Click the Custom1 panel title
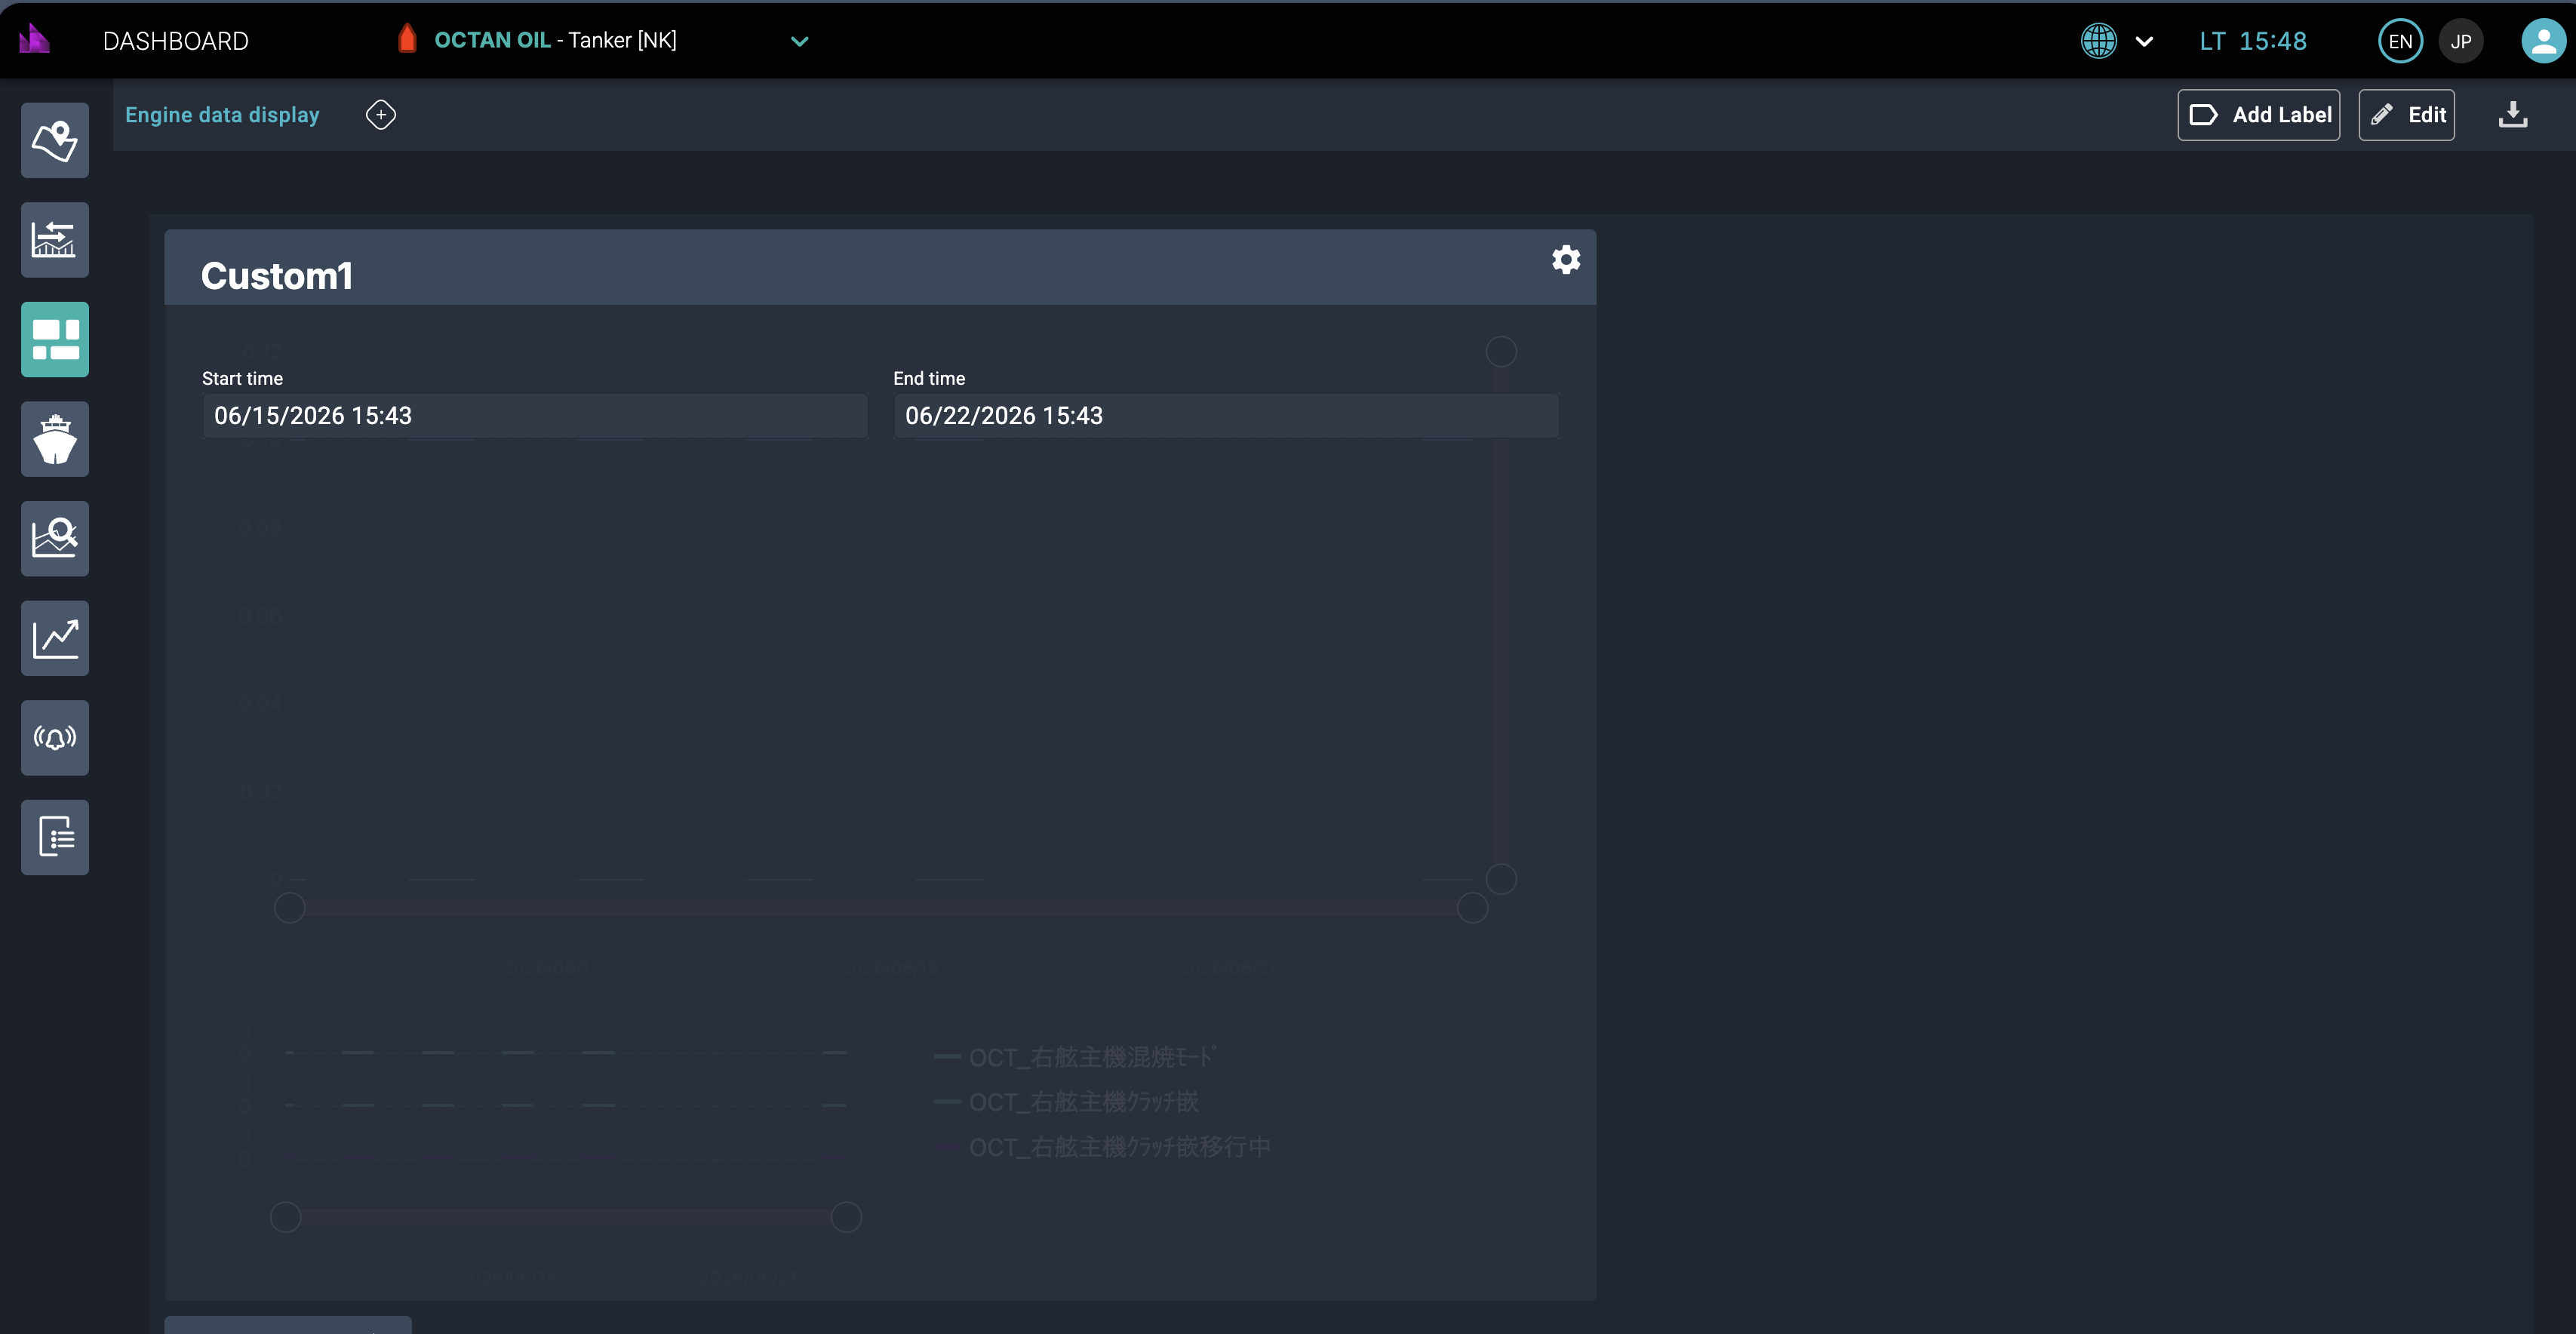Image resolution: width=2576 pixels, height=1334 pixels. point(277,276)
